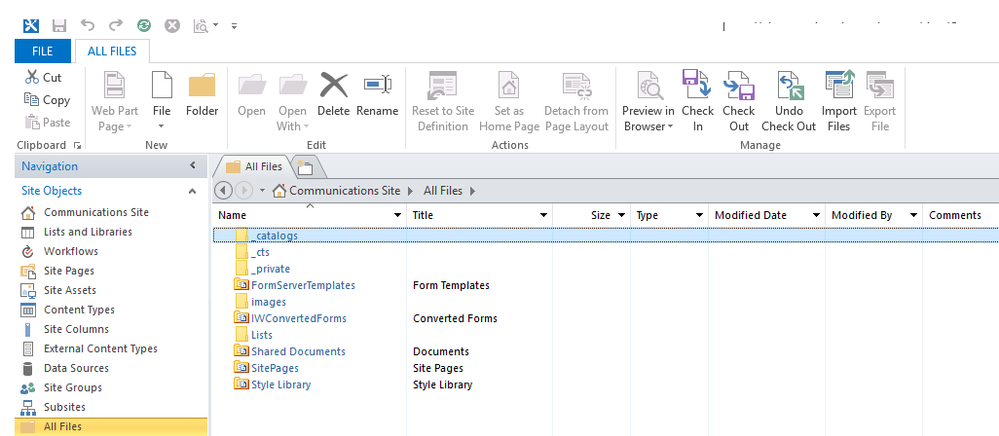Open Site Columns in navigation

(76, 329)
